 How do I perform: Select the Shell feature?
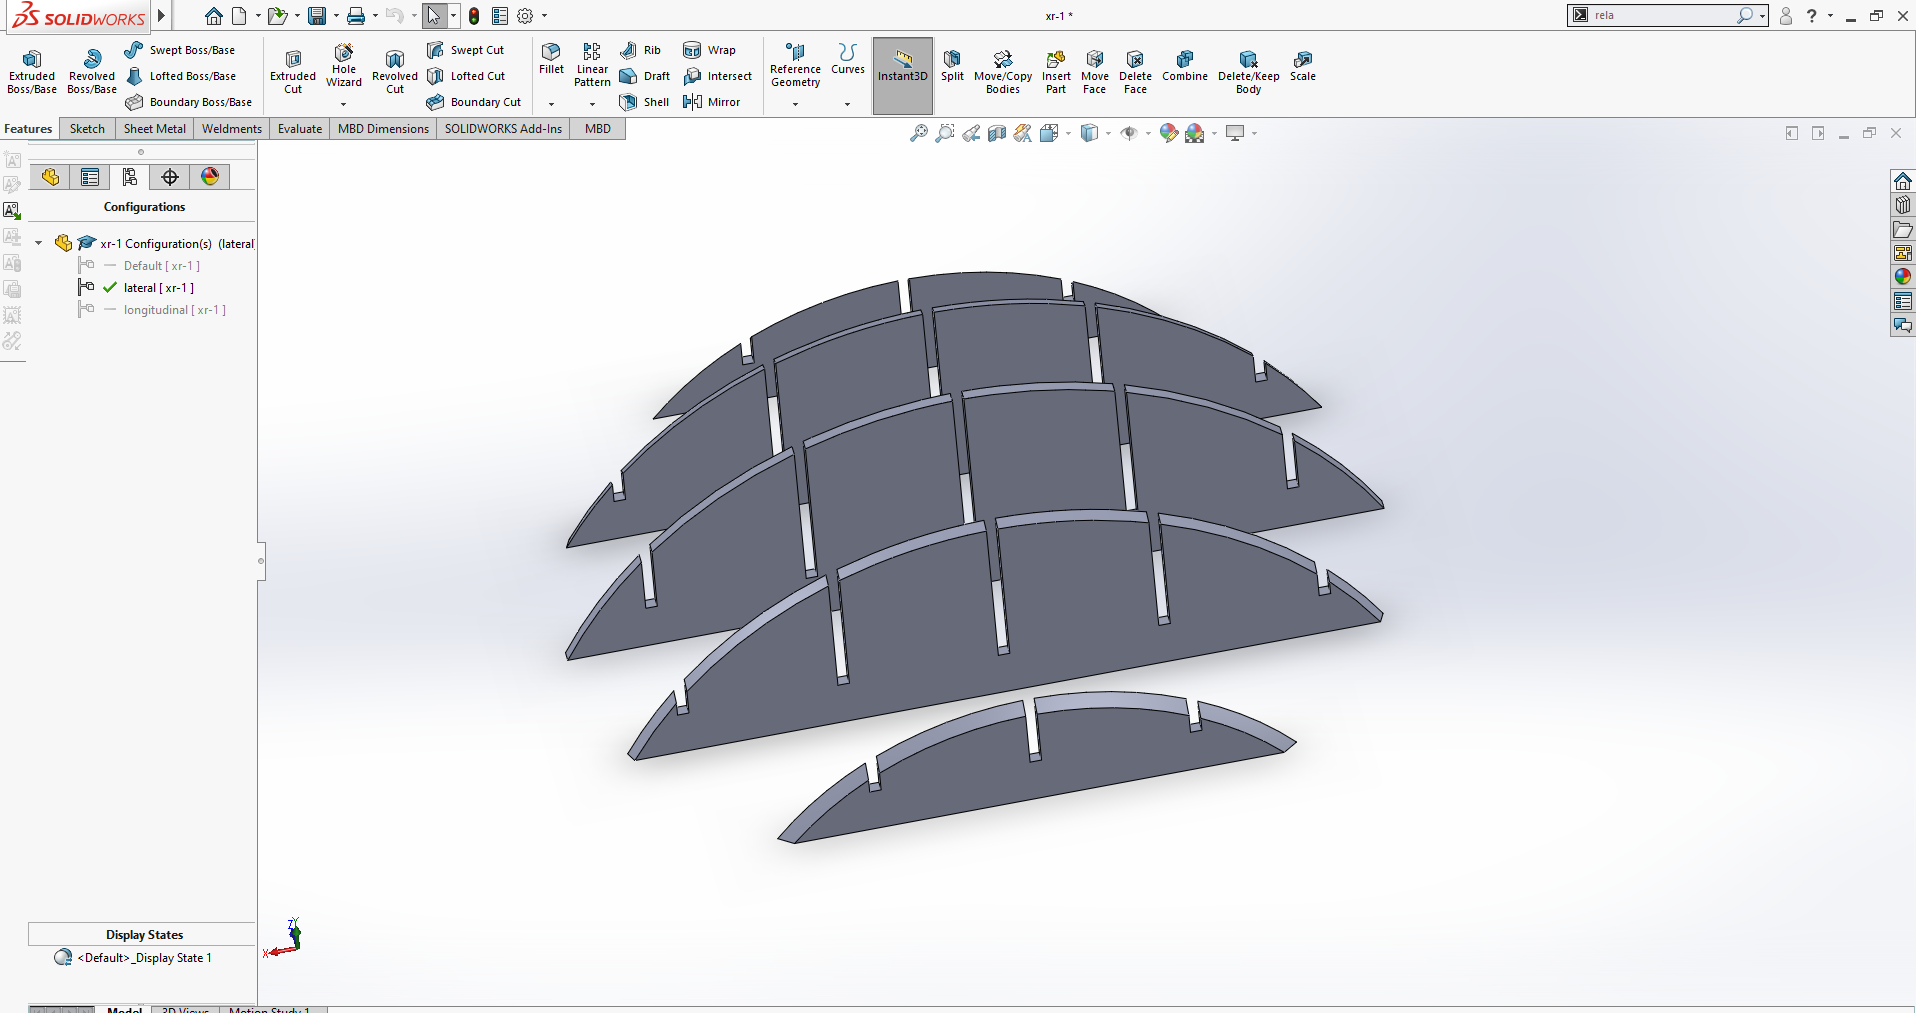pyautogui.click(x=644, y=102)
